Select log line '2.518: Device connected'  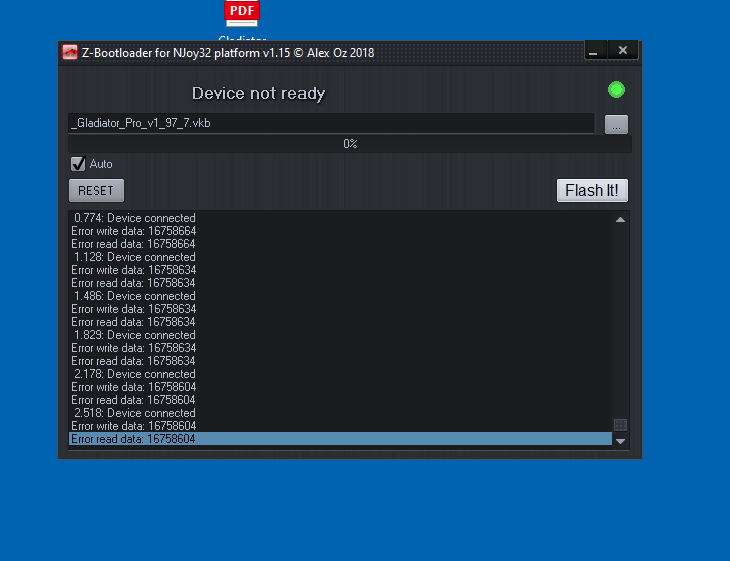pyautogui.click(x=340, y=413)
